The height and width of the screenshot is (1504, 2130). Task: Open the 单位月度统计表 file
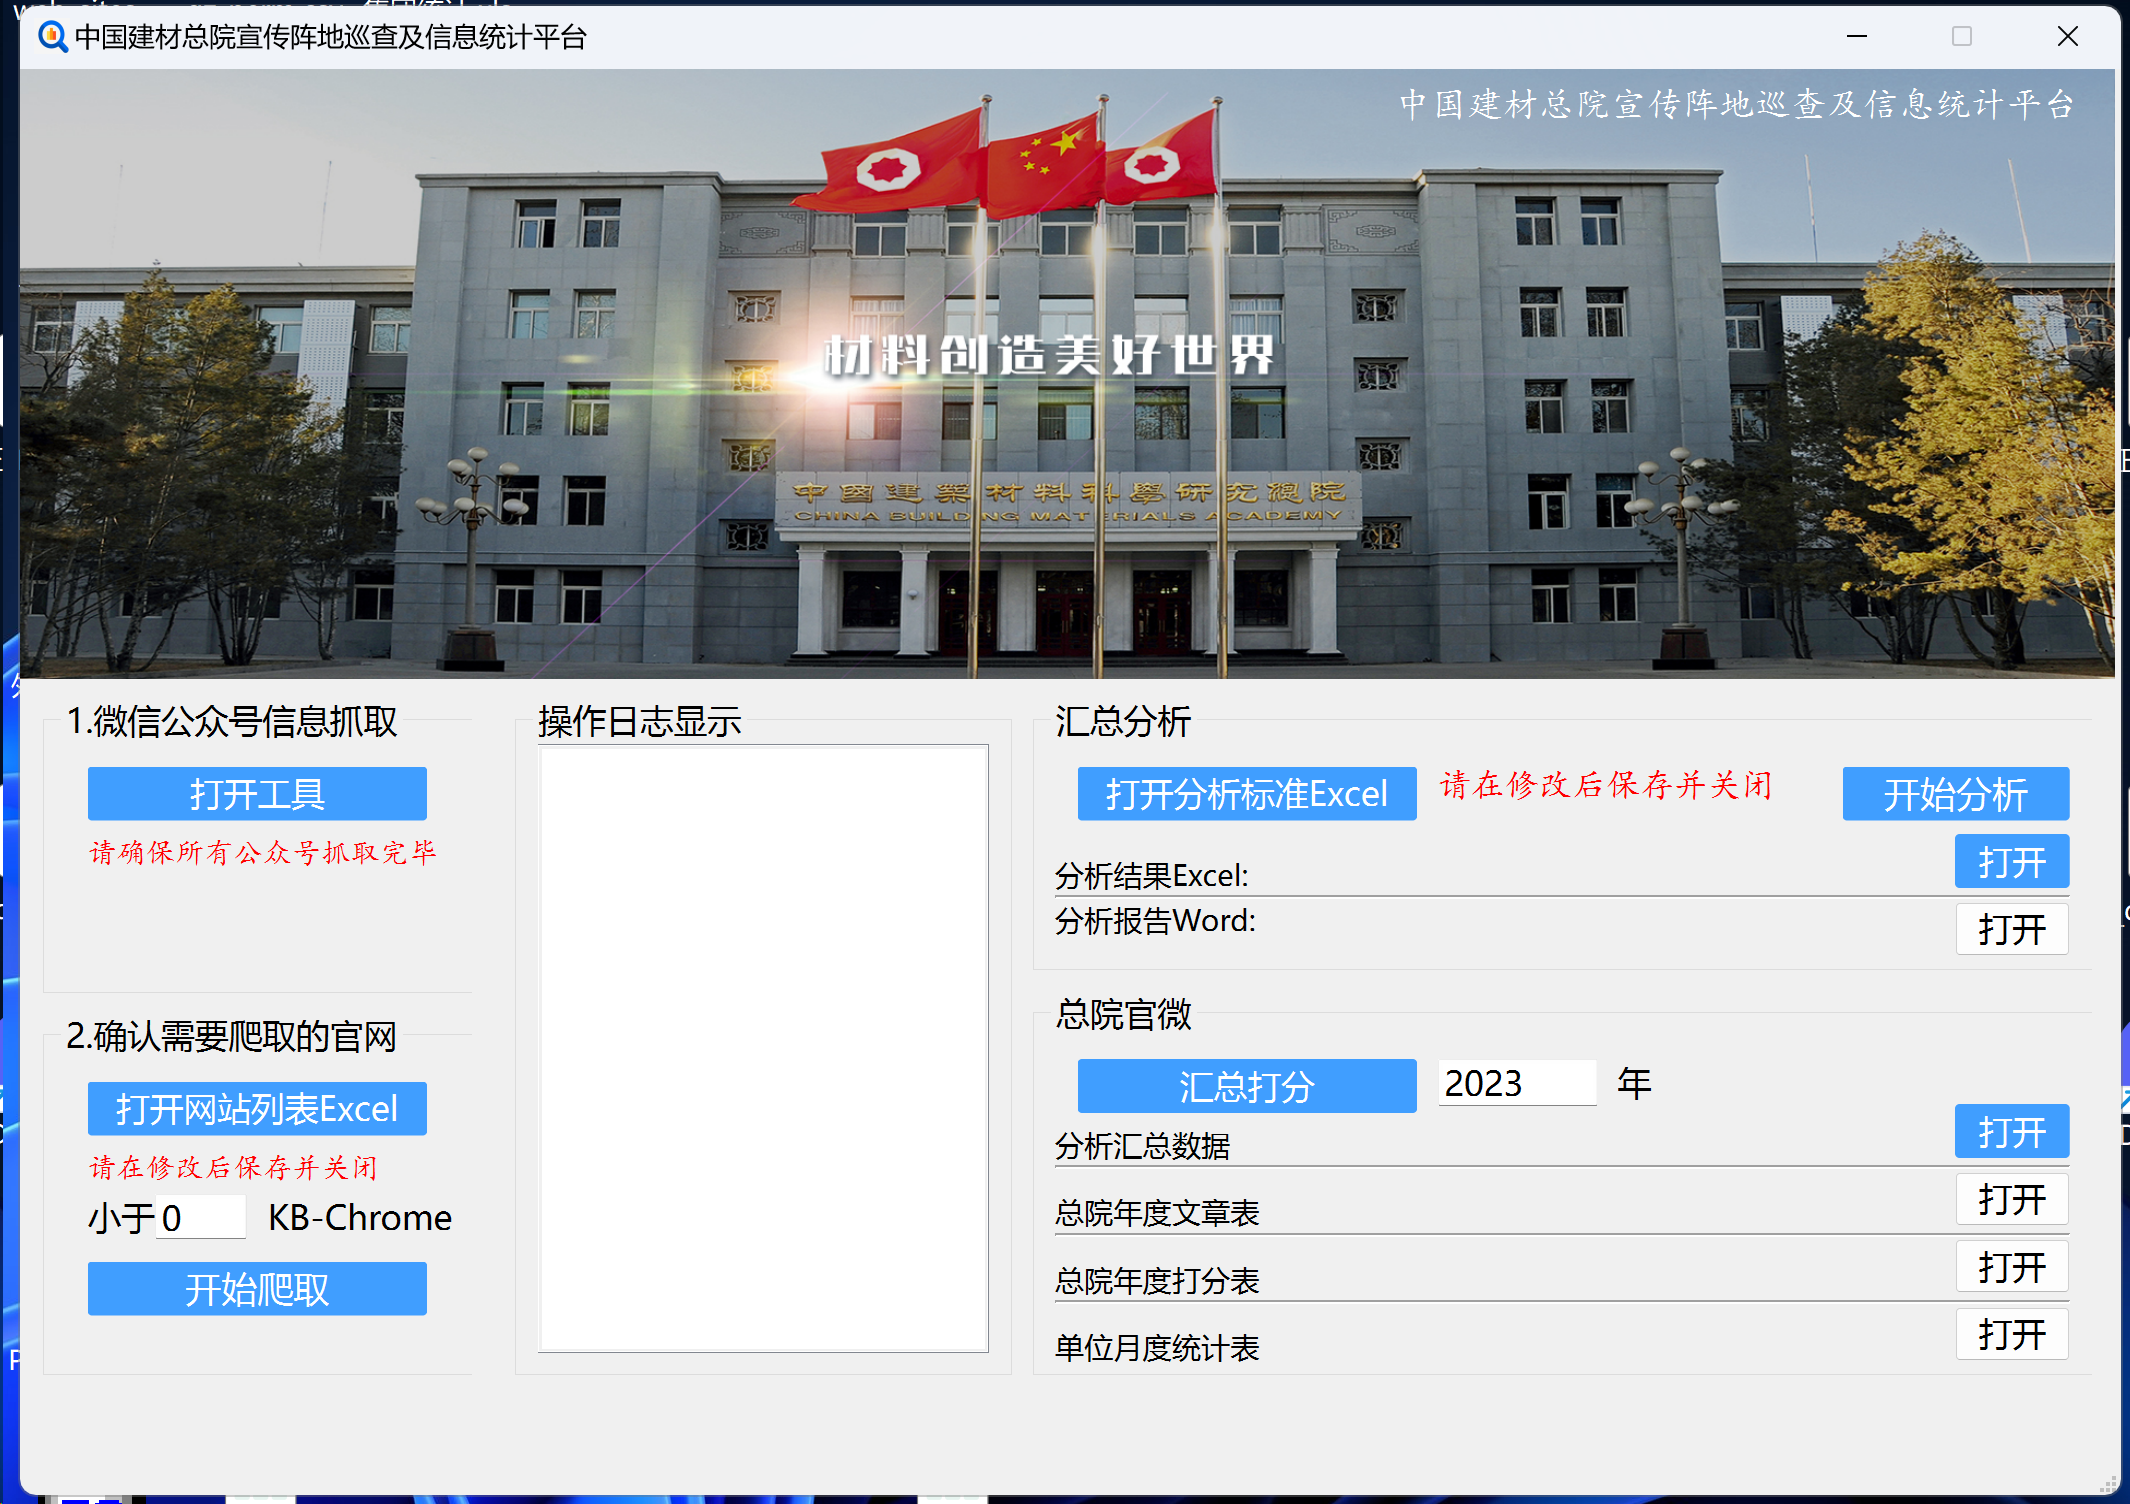pos(2011,1334)
